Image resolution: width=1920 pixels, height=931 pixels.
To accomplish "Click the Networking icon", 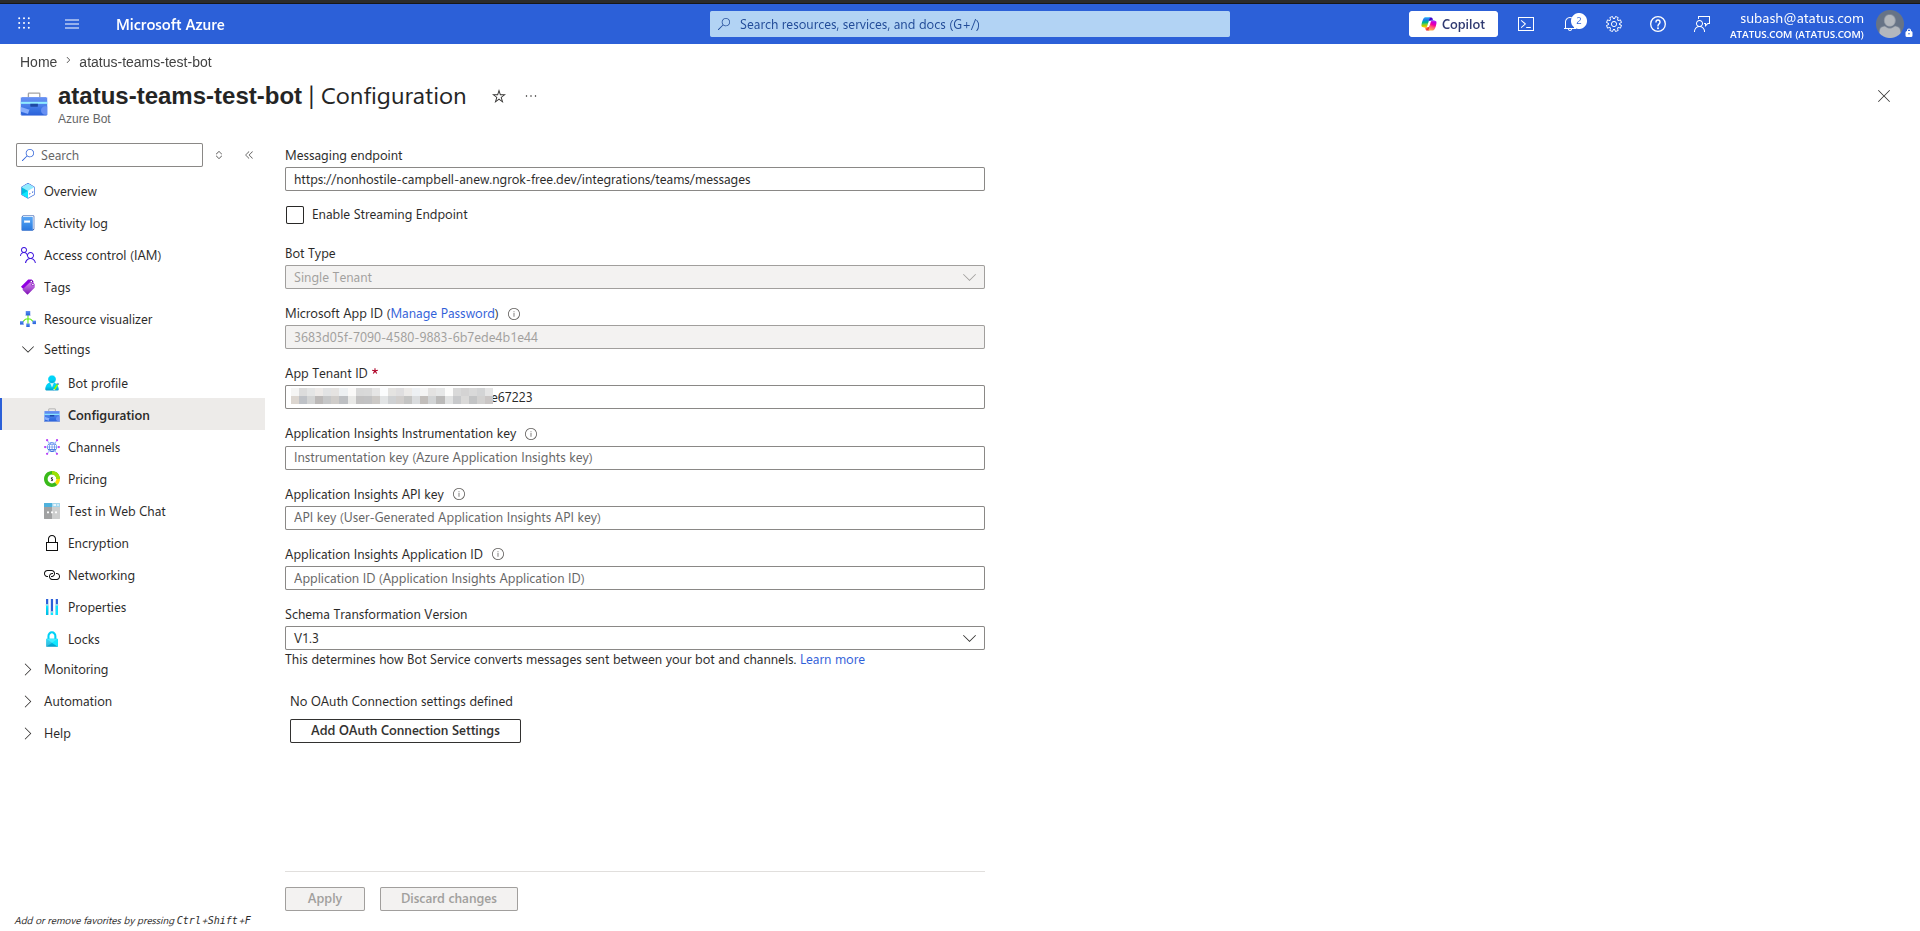I will 52,575.
